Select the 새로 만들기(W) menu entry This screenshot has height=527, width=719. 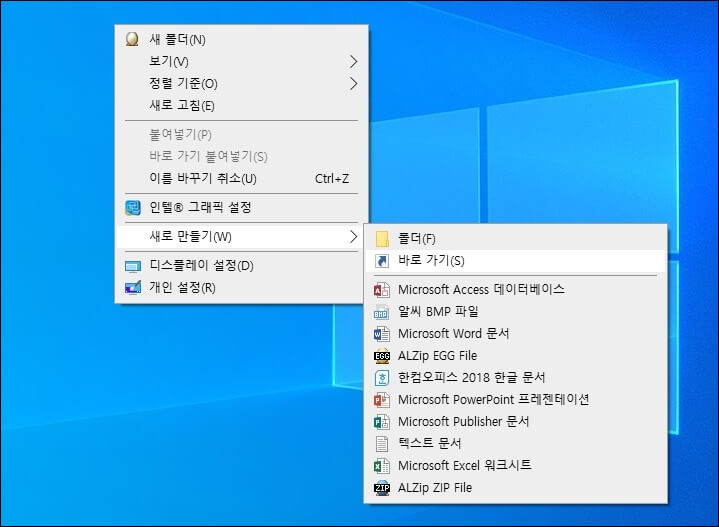tap(242, 237)
